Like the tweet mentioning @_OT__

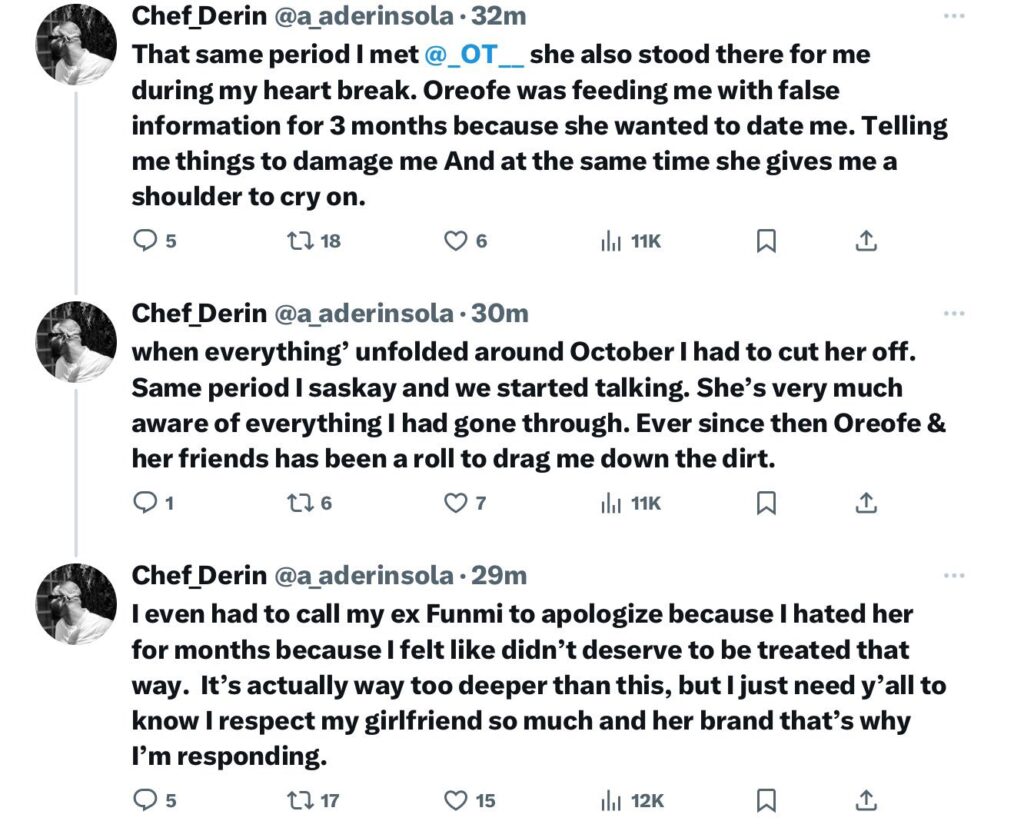[x=456, y=240]
